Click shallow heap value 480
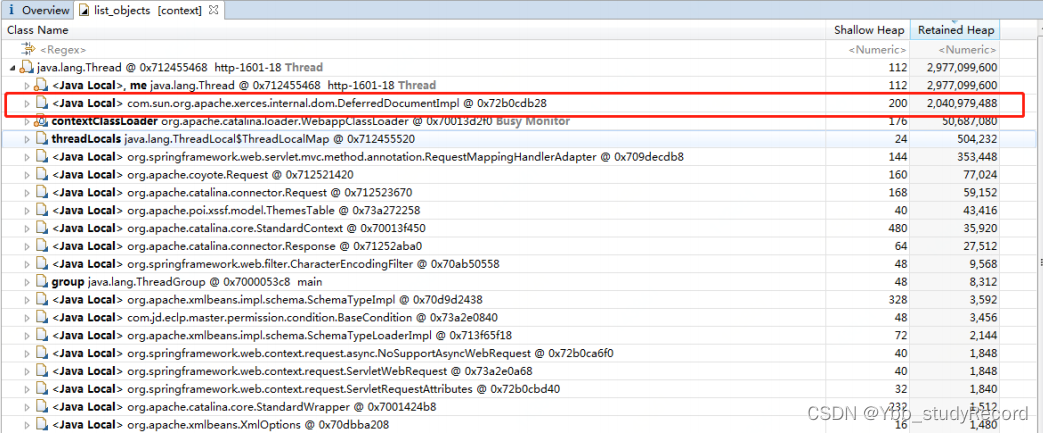 899,228
